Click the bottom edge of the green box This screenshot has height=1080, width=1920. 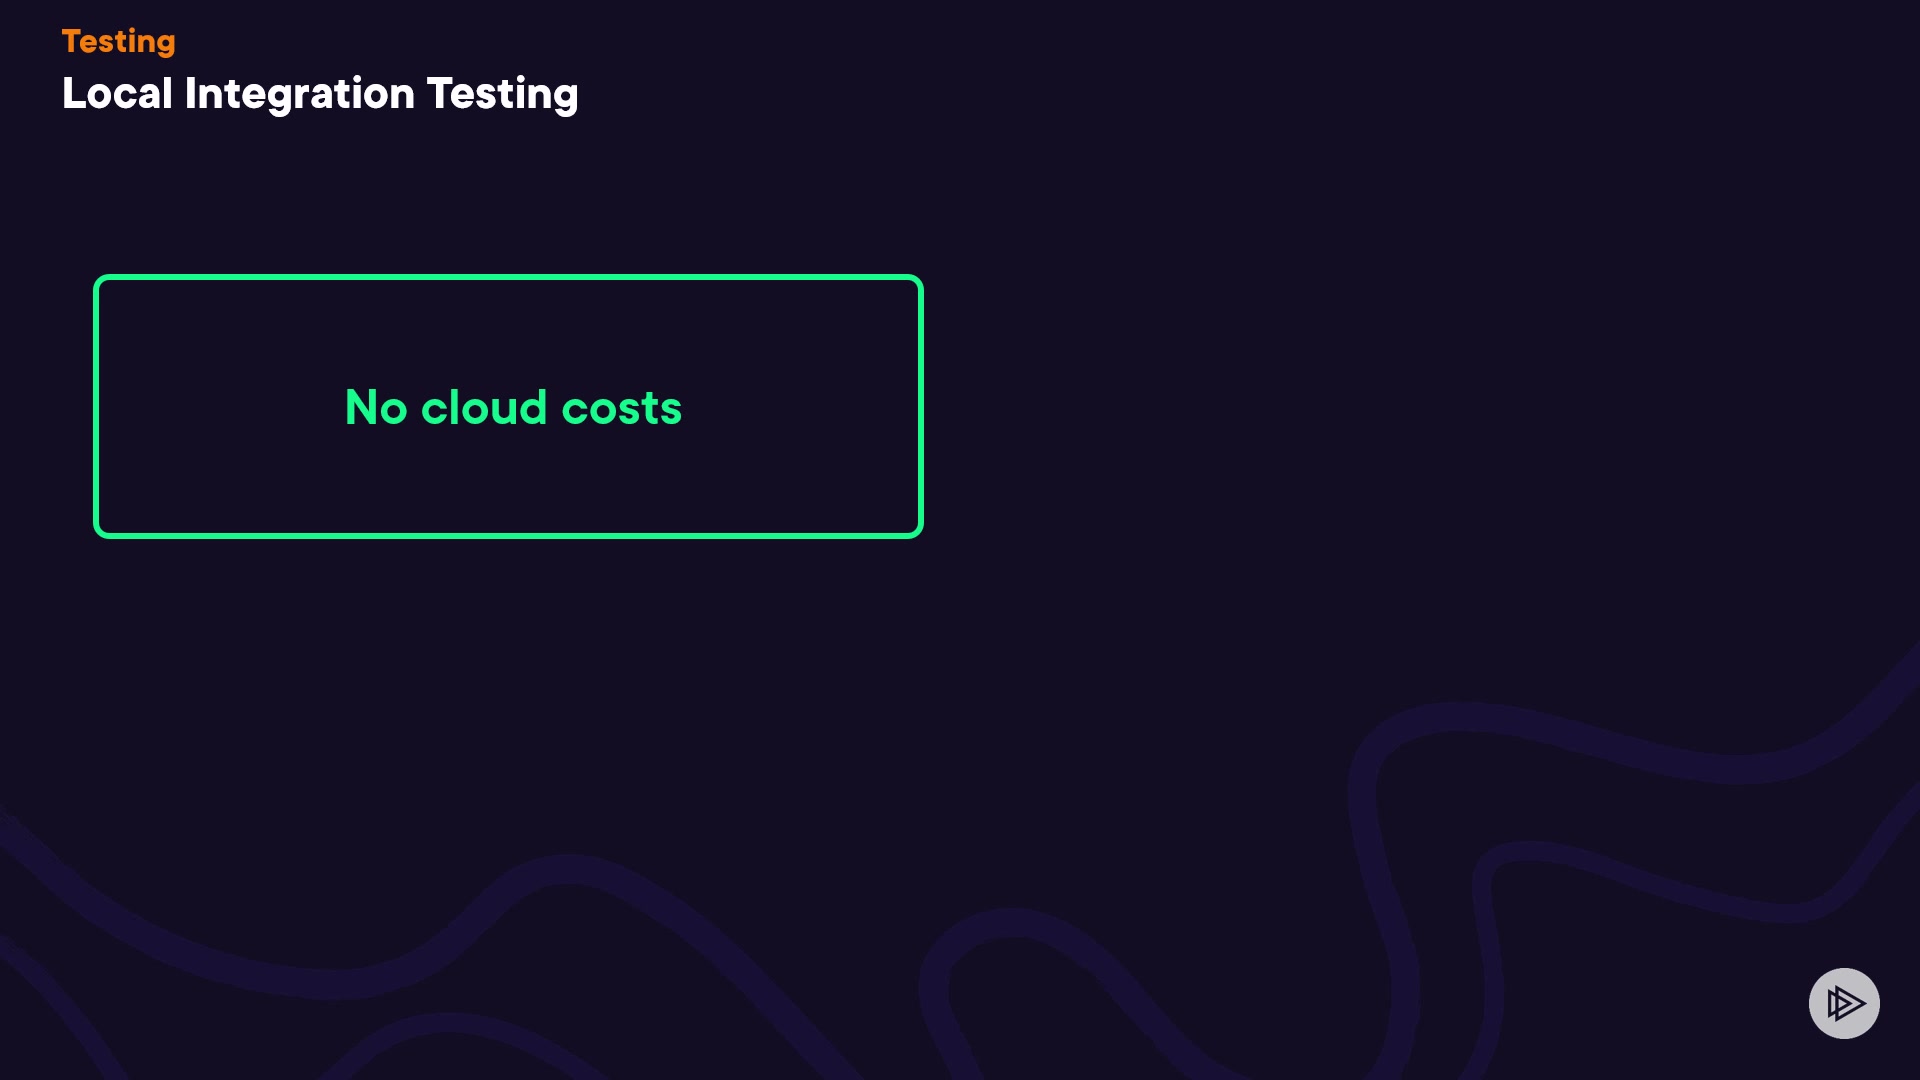click(508, 535)
